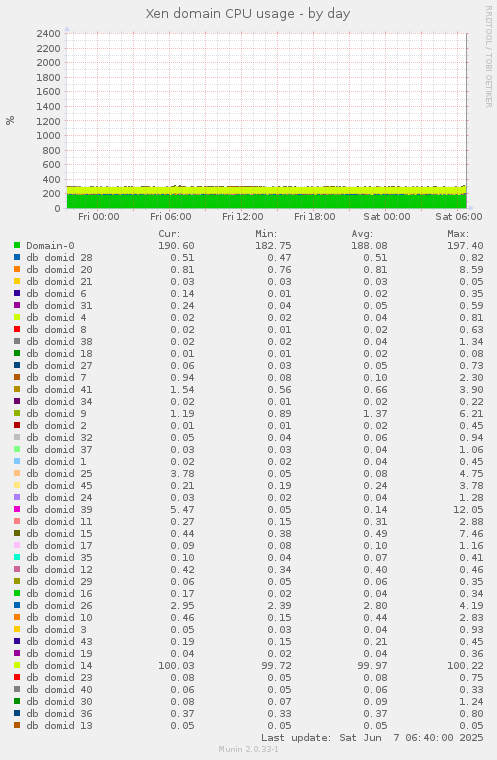Select the 'db domid 2' legend label
The height and width of the screenshot is (760, 497).
click(x=56, y=426)
